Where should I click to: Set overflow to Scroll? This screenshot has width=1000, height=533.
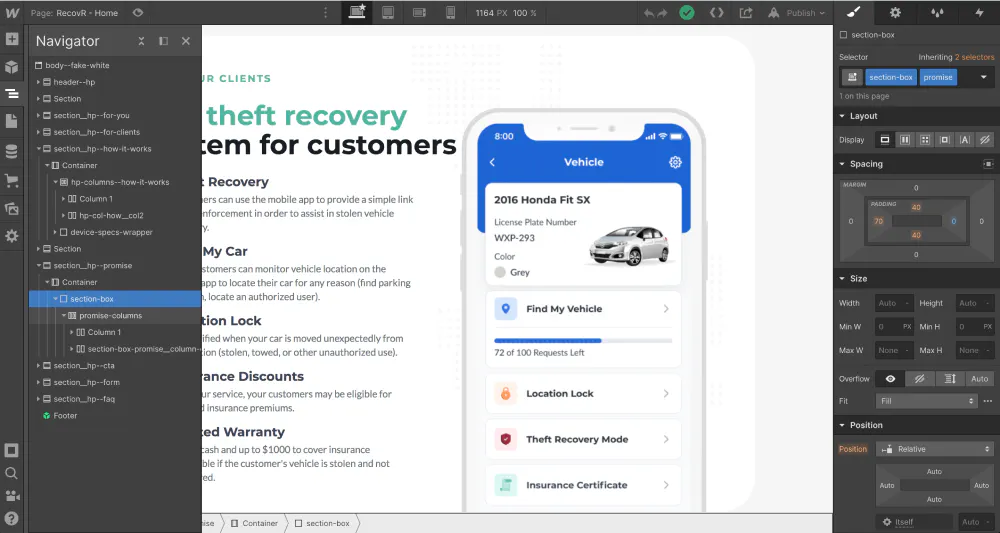950,379
